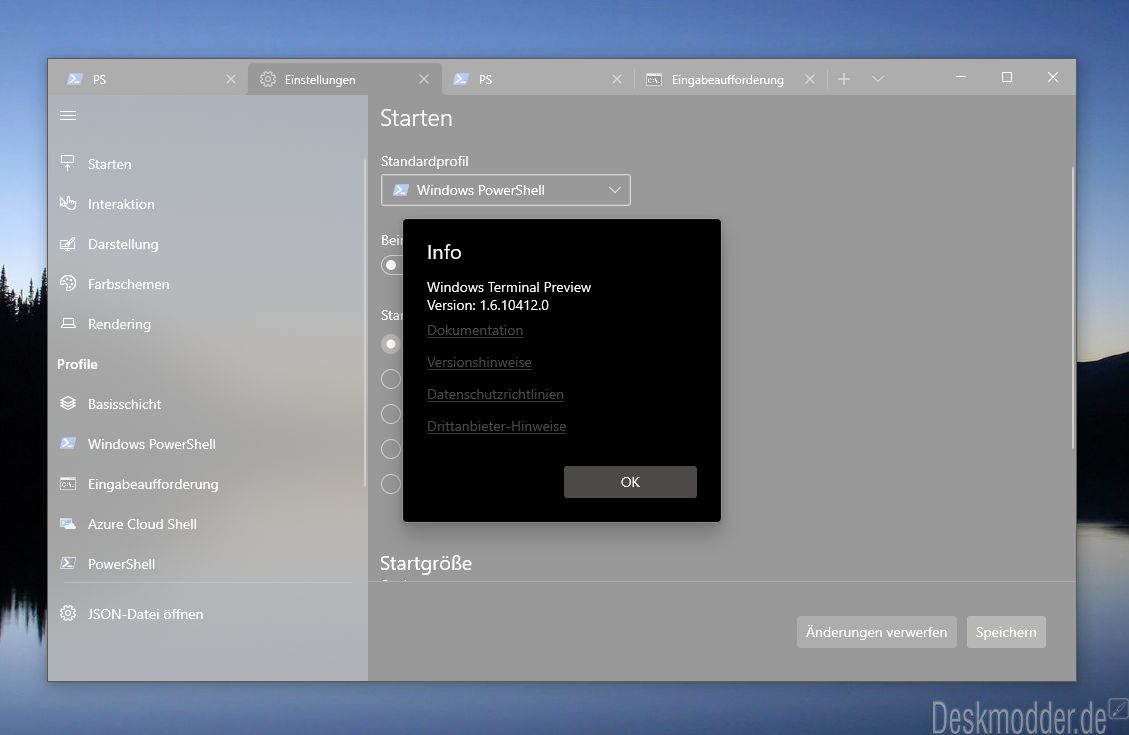Open the Datenschutzrichtlinien link
The width and height of the screenshot is (1129, 735).
click(495, 394)
